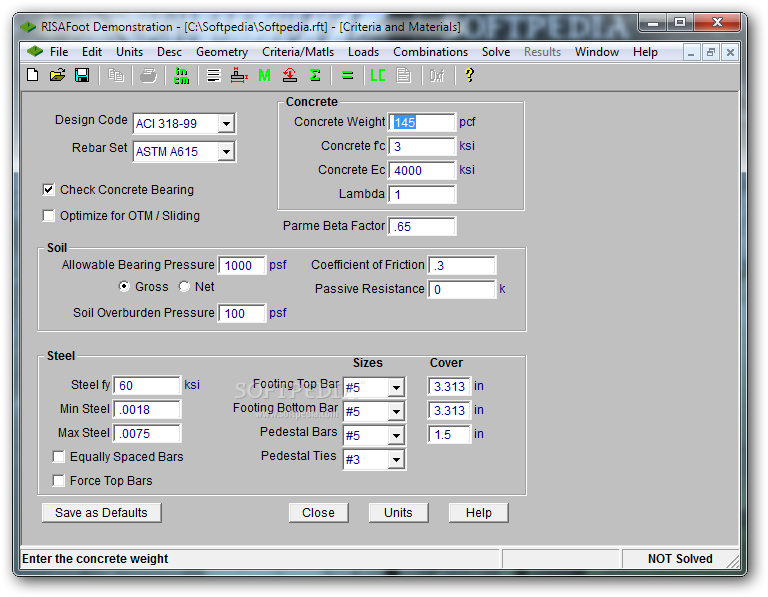Save the file with the floppy disk icon
The width and height of the screenshot is (768, 597).
[x=82, y=75]
